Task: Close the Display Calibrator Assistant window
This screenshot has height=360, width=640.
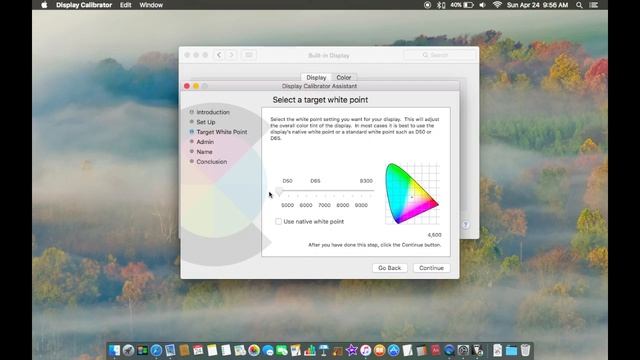Action: pos(187,86)
